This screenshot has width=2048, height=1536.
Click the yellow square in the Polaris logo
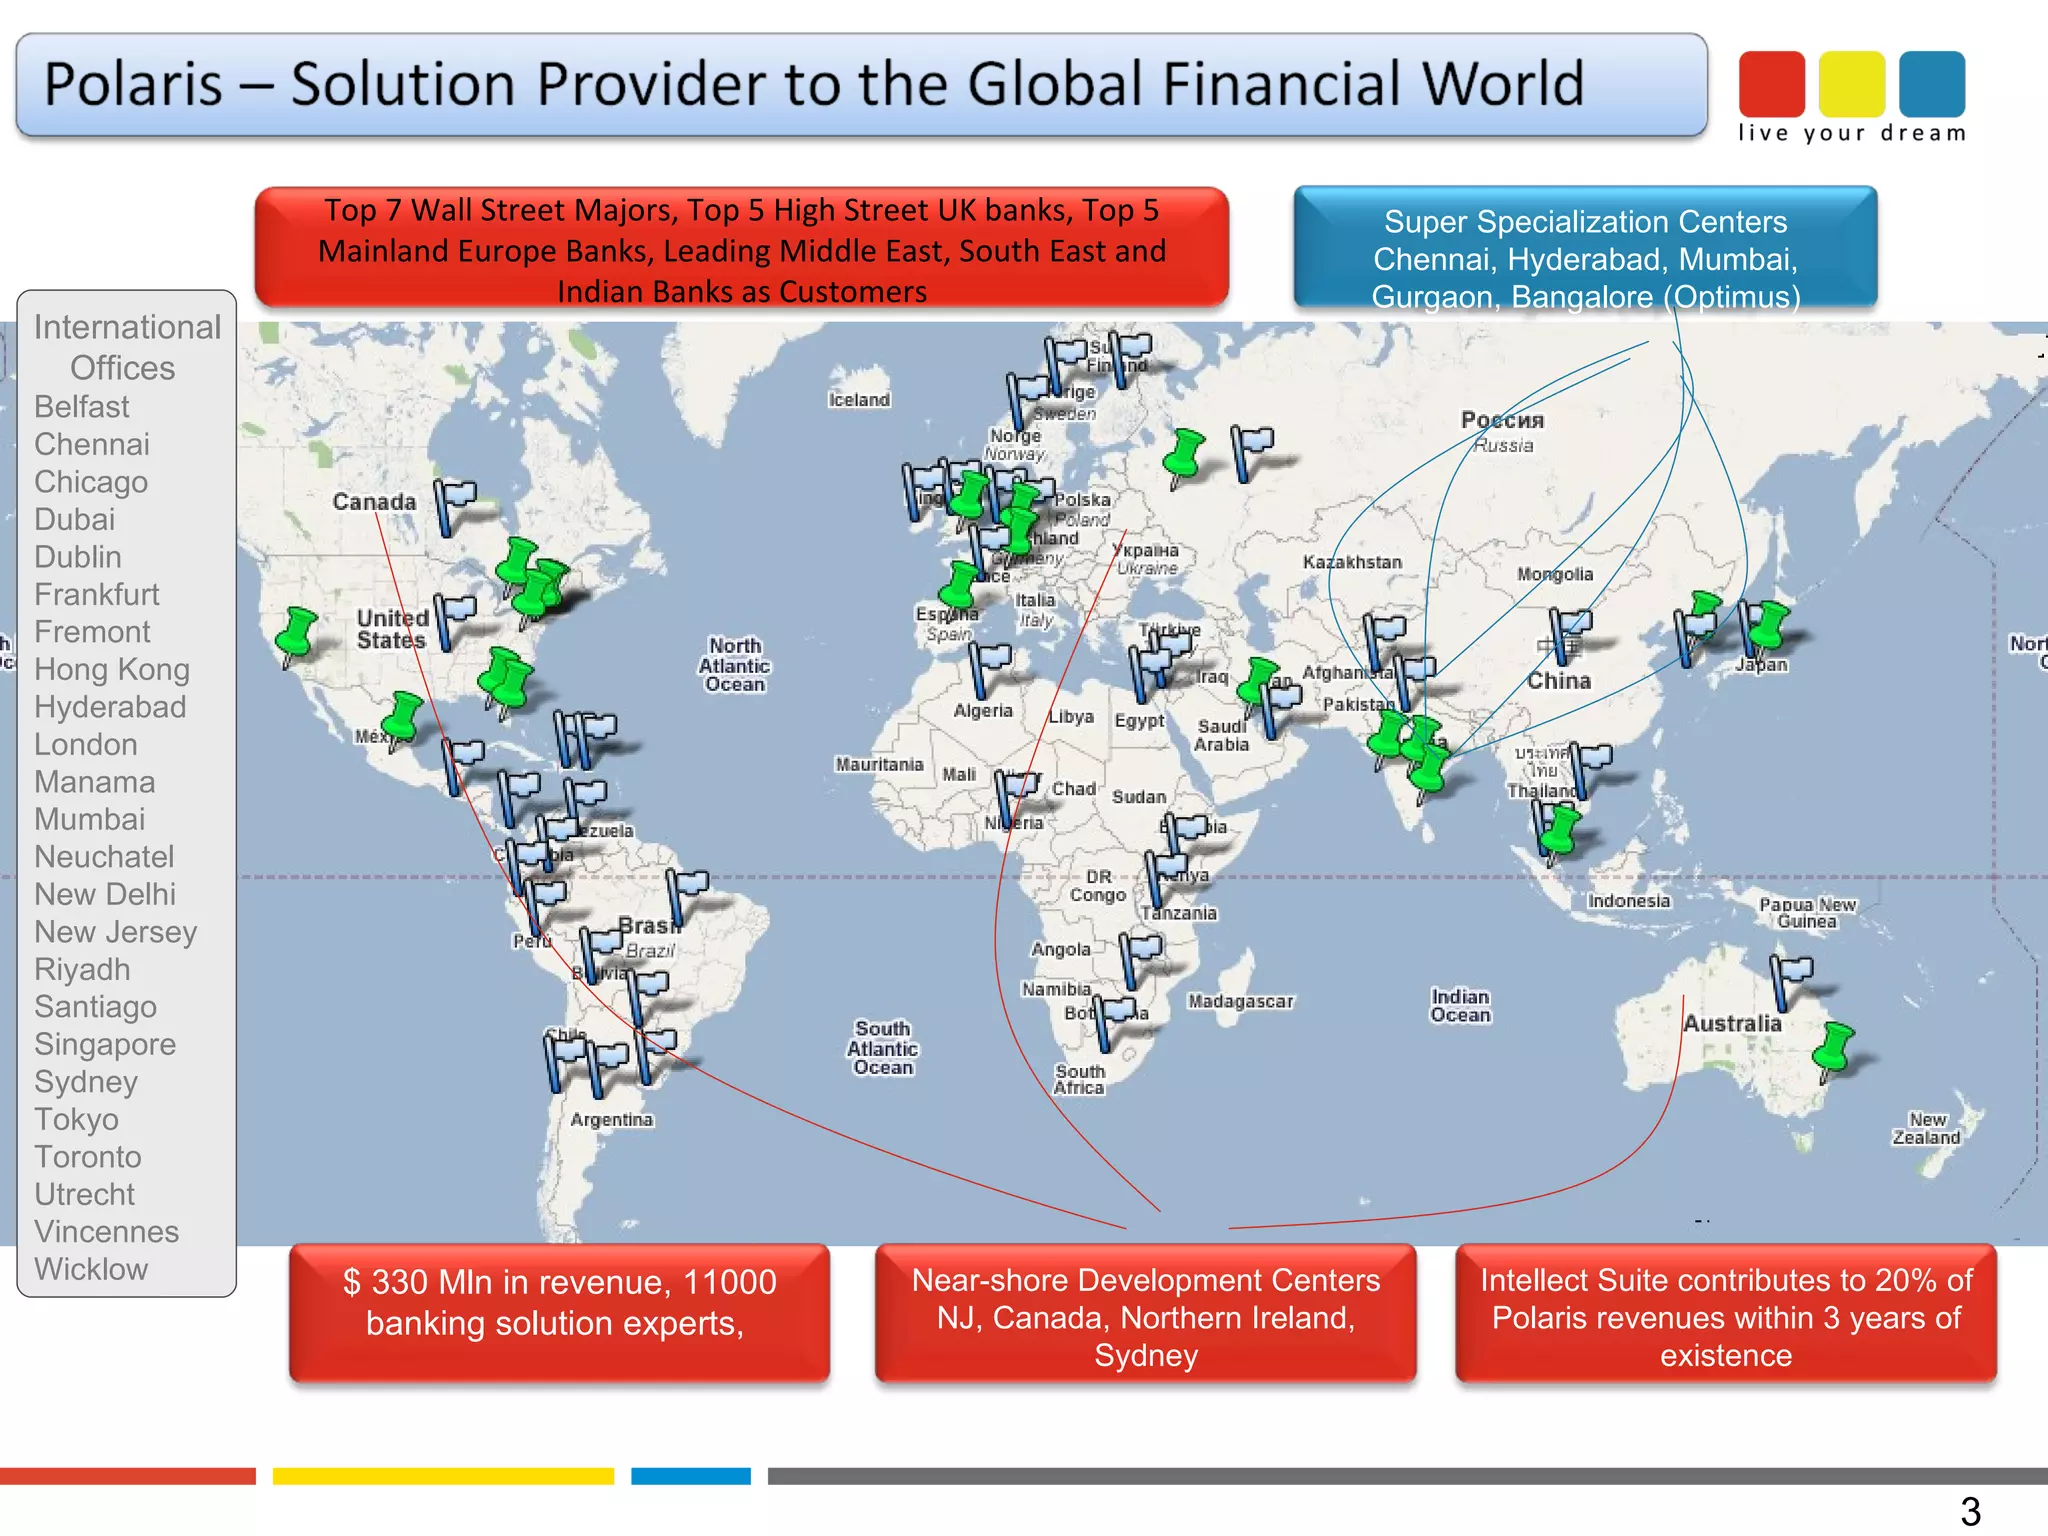pos(1852,84)
